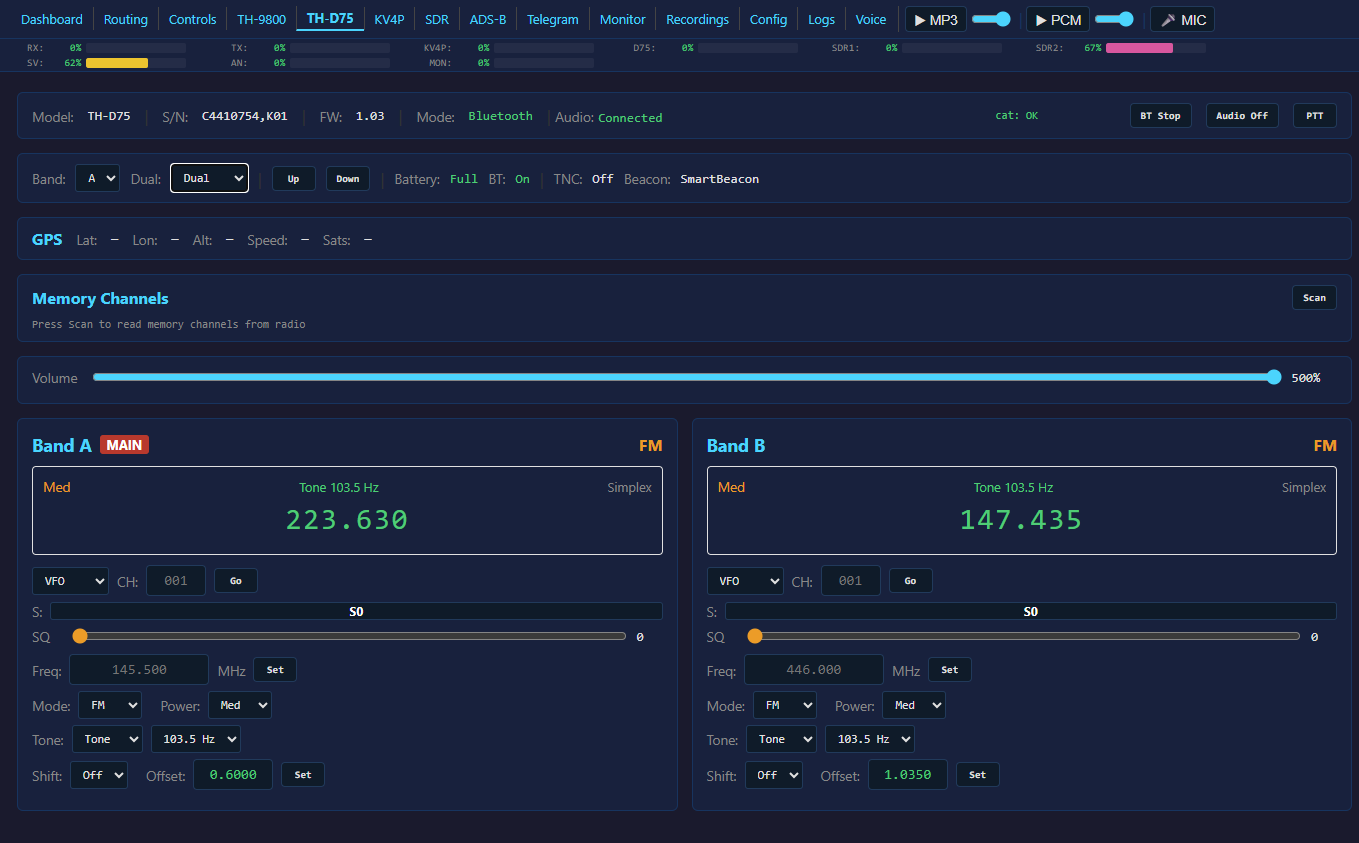Open Band A Mode dropdown
Image resolution: width=1359 pixels, height=843 pixels.
click(110, 705)
